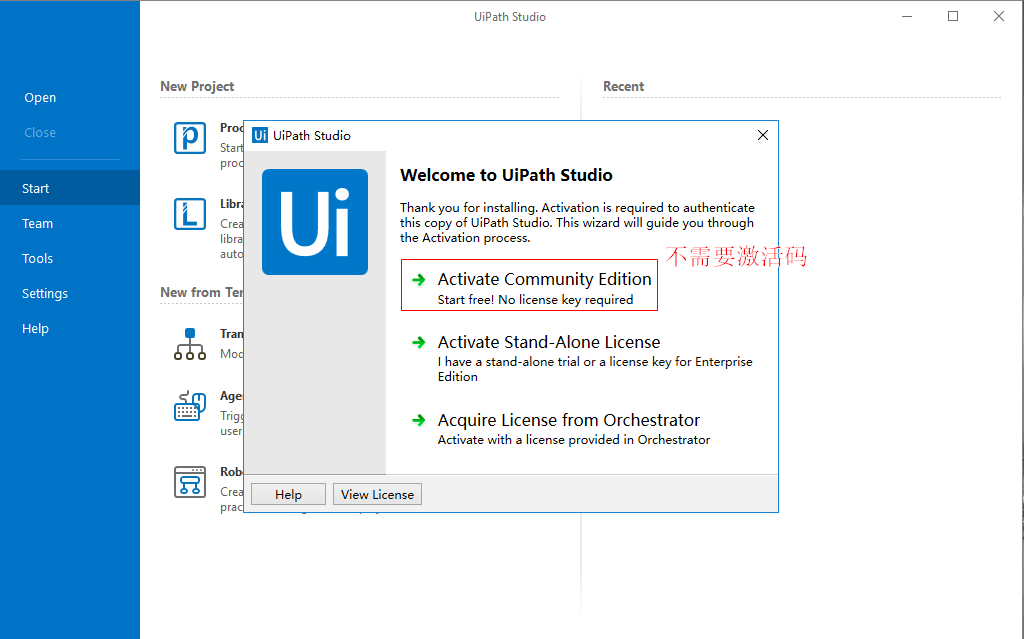
Task: Click green arrow beside Acquire License from Orchestrator
Action: (x=419, y=420)
